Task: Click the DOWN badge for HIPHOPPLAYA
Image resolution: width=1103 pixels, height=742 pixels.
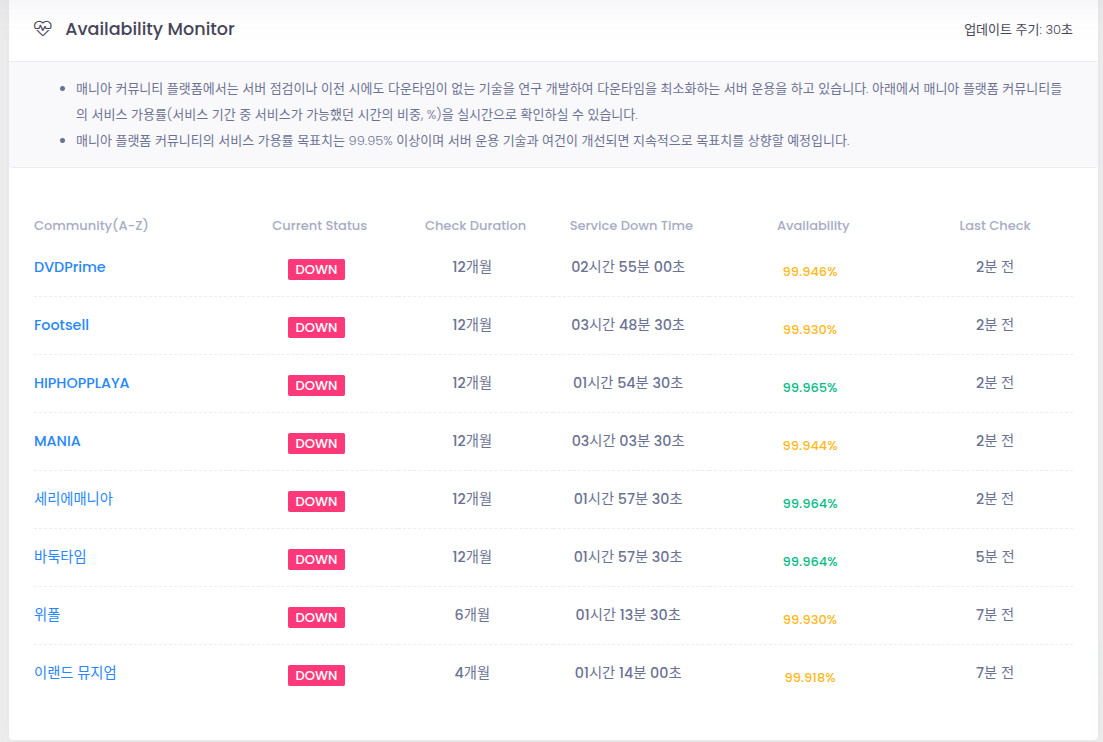Action: 316,386
